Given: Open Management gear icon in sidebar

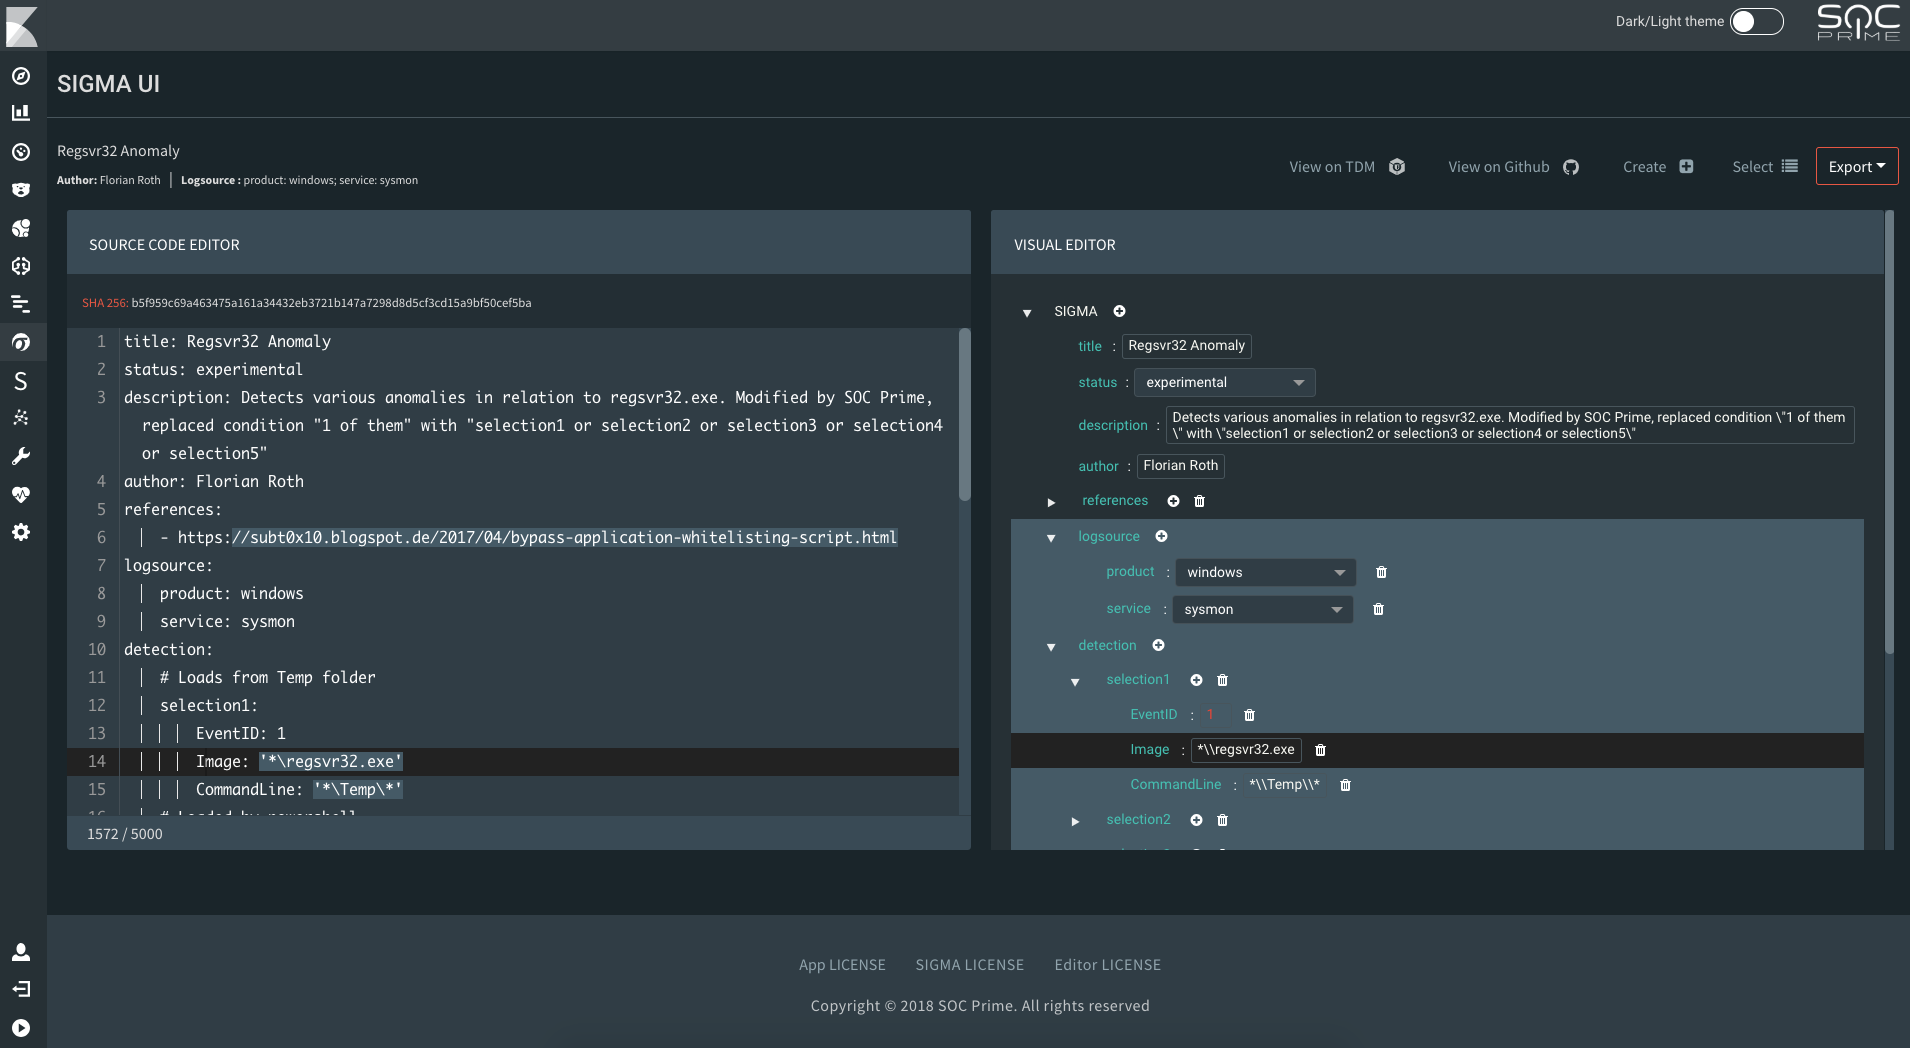Looking at the screenshot, I should click(21, 532).
